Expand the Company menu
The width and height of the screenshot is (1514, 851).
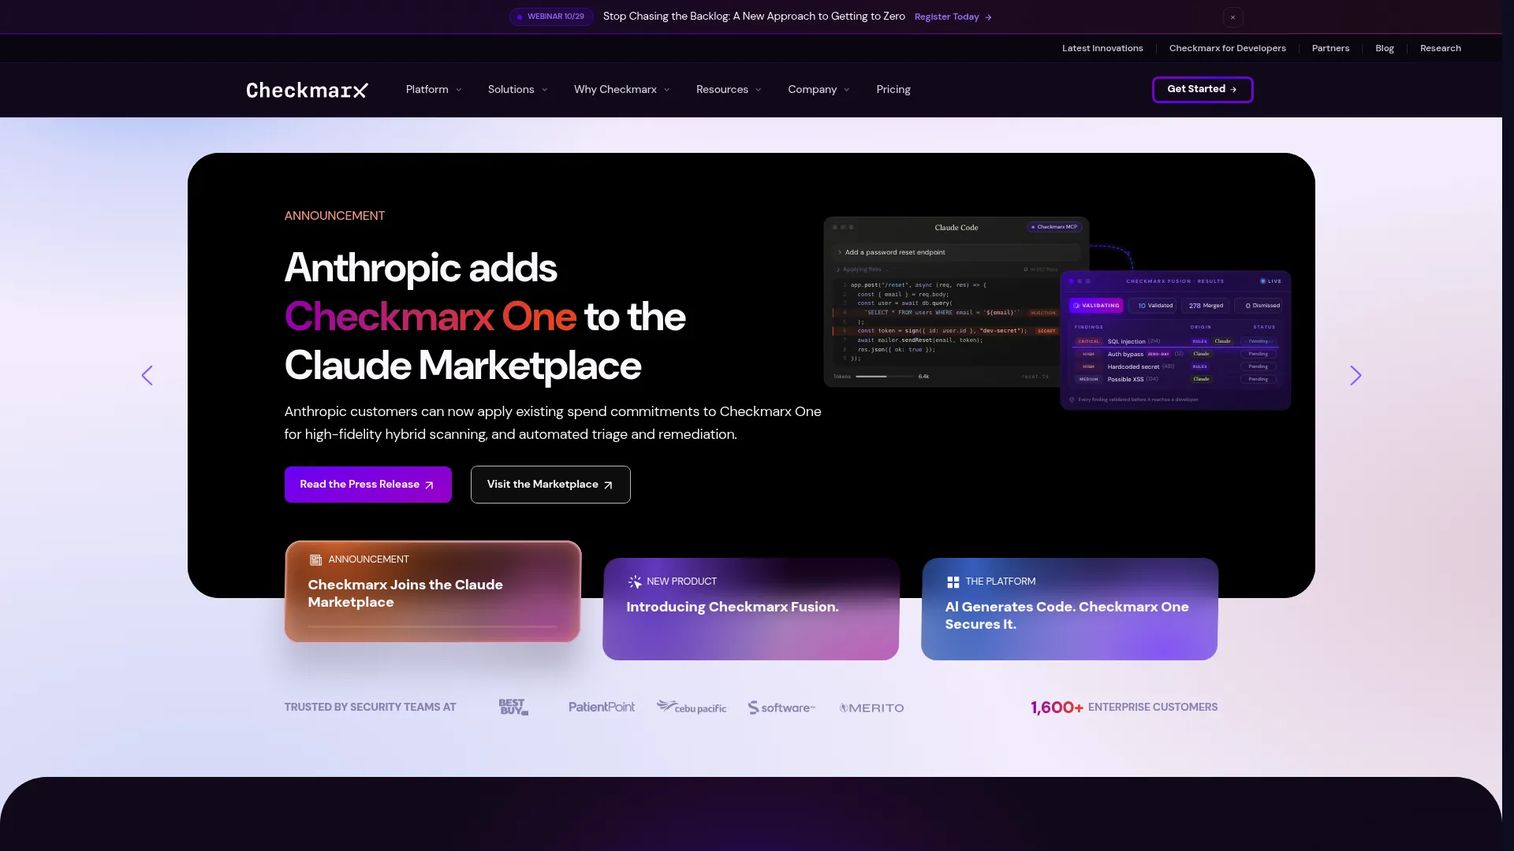point(818,89)
